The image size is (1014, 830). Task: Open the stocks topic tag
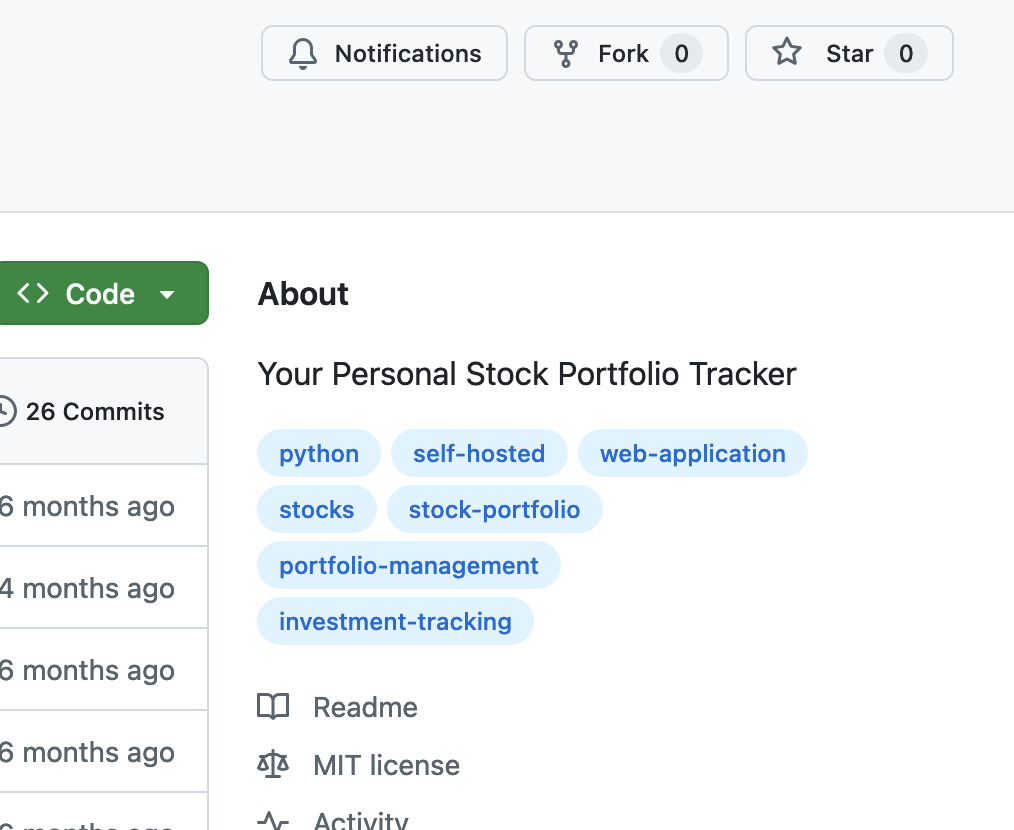click(x=317, y=509)
